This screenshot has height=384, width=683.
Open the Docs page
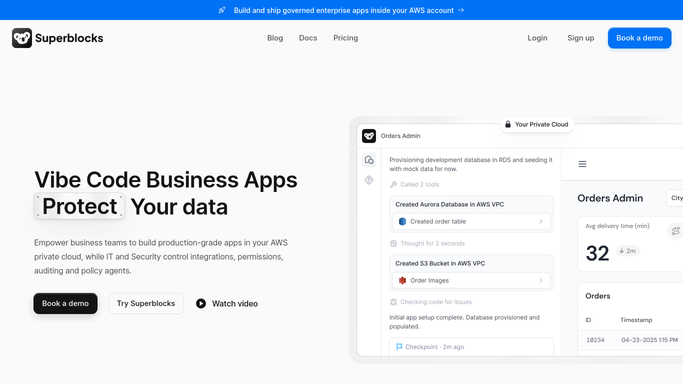pyautogui.click(x=308, y=38)
